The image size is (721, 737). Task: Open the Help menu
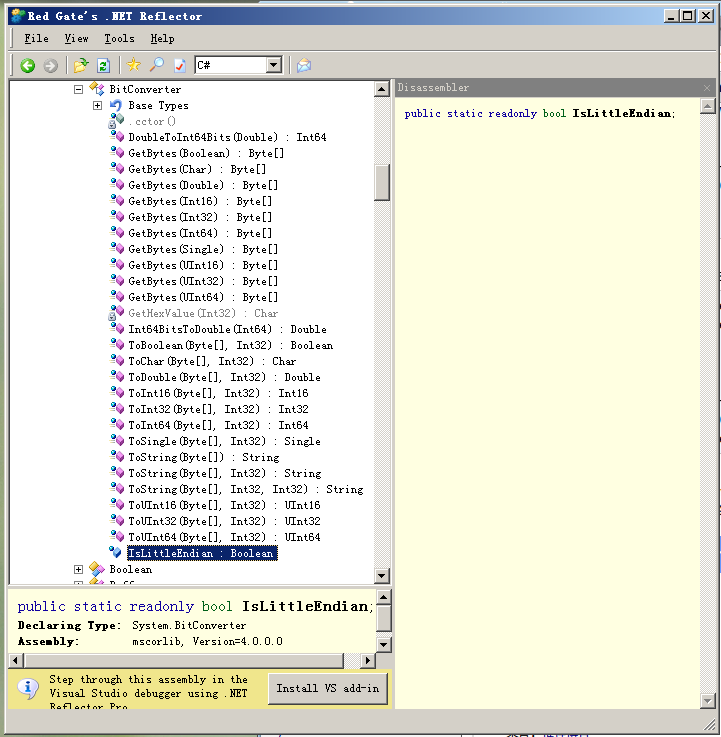click(163, 39)
